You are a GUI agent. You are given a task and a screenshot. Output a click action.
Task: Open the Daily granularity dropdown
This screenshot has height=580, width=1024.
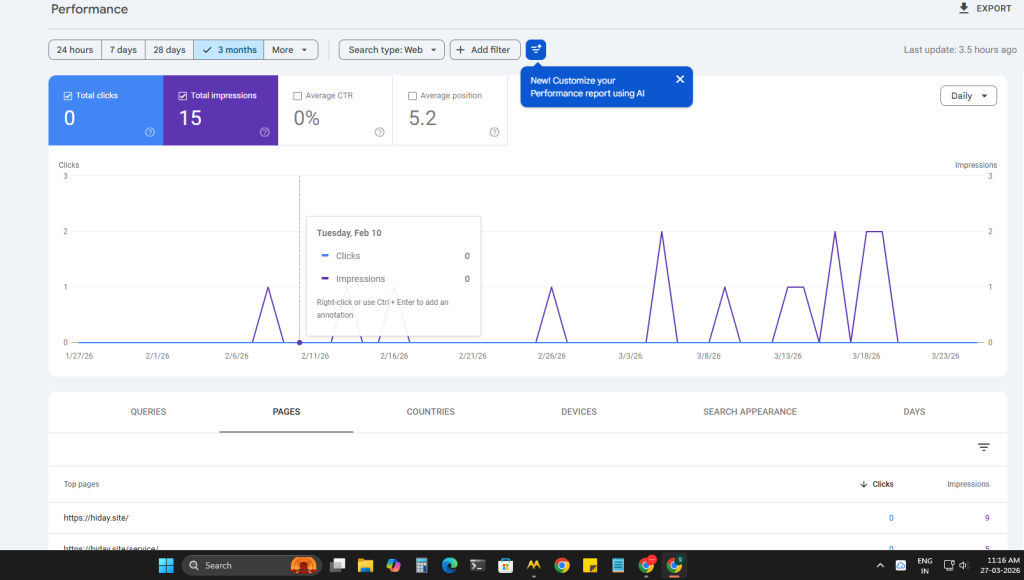[x=968, y=96]
